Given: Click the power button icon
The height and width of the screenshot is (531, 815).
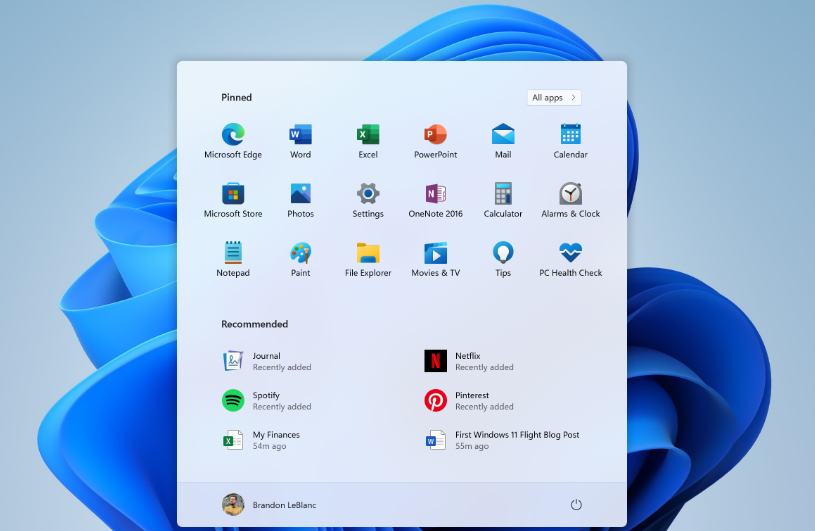Looking at the screenshot, I should pos(576,505).
